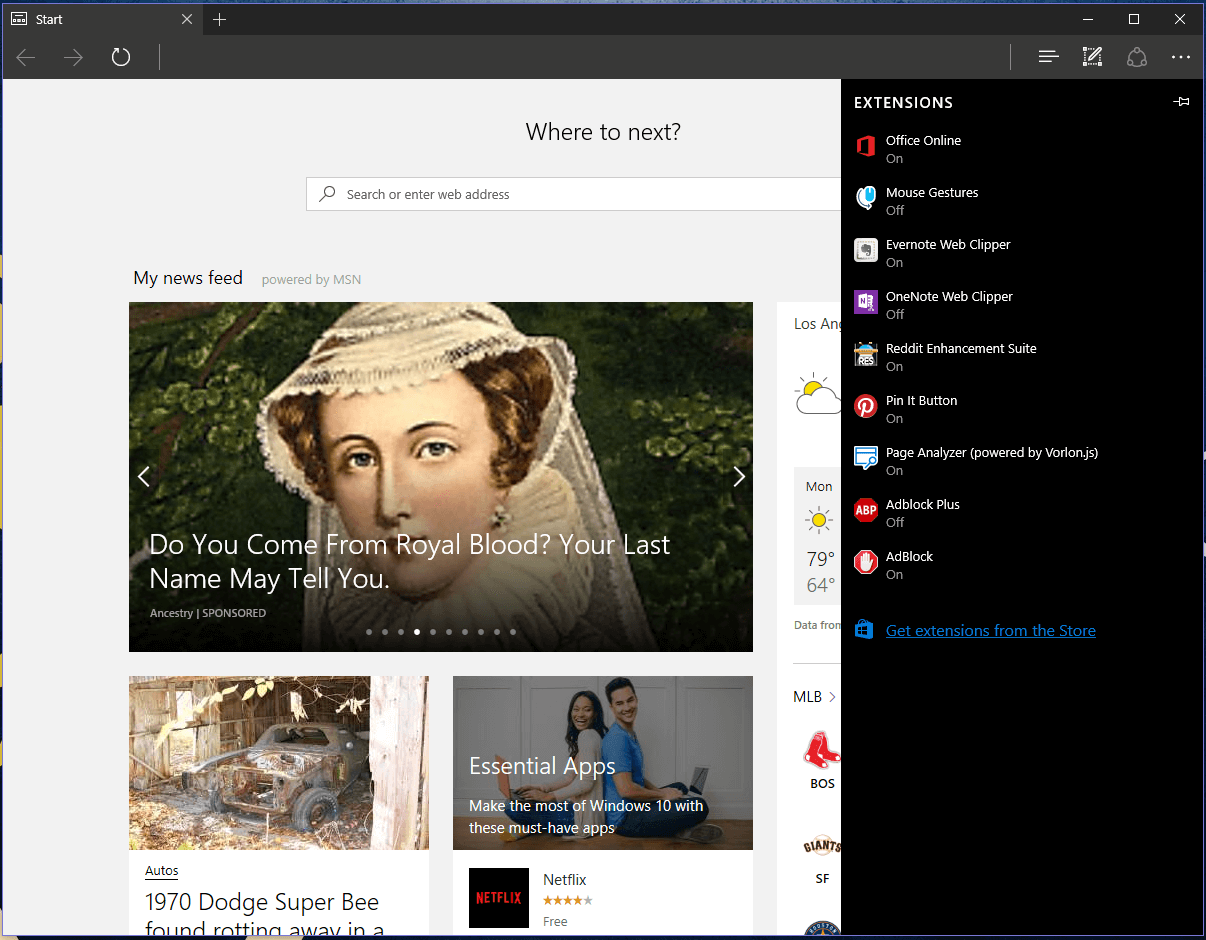The height and width of the screenshot is (940, 1206).
Task: Click the Refresh page icon
Action: coord(121,57)
